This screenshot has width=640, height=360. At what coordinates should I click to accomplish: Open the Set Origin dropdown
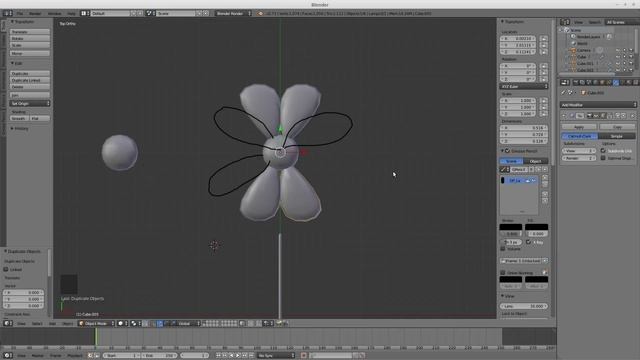(30, 104)
